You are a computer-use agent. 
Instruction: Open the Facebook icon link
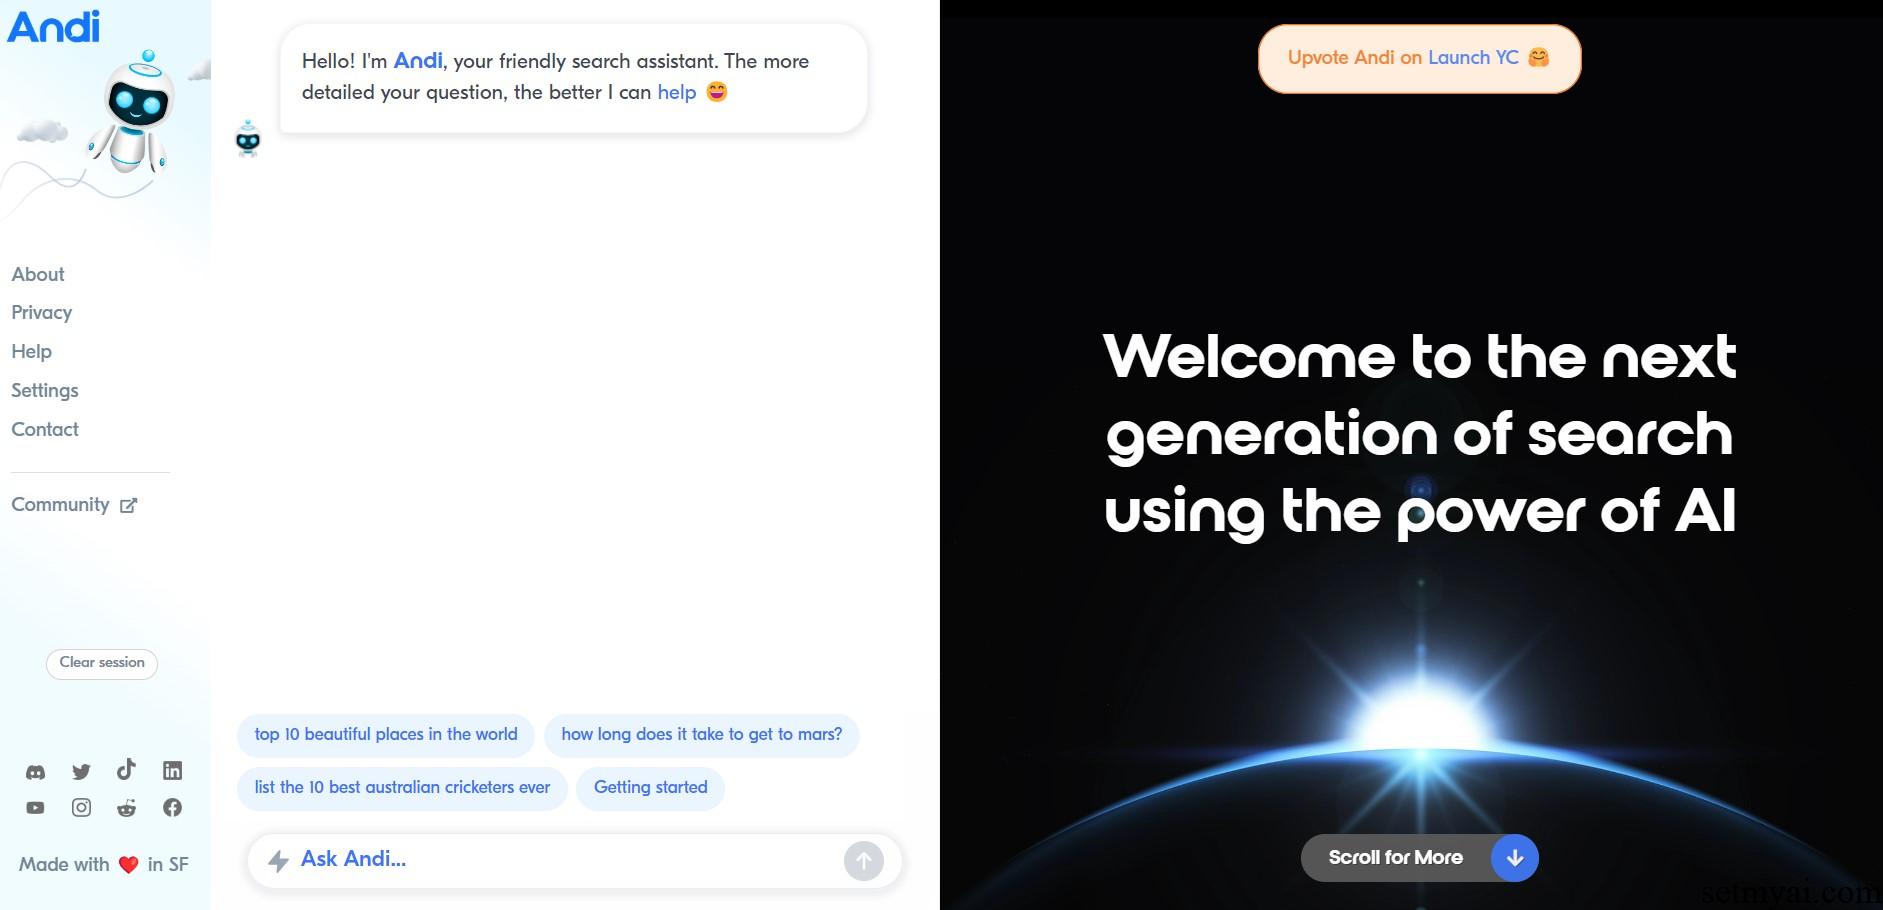172,807
